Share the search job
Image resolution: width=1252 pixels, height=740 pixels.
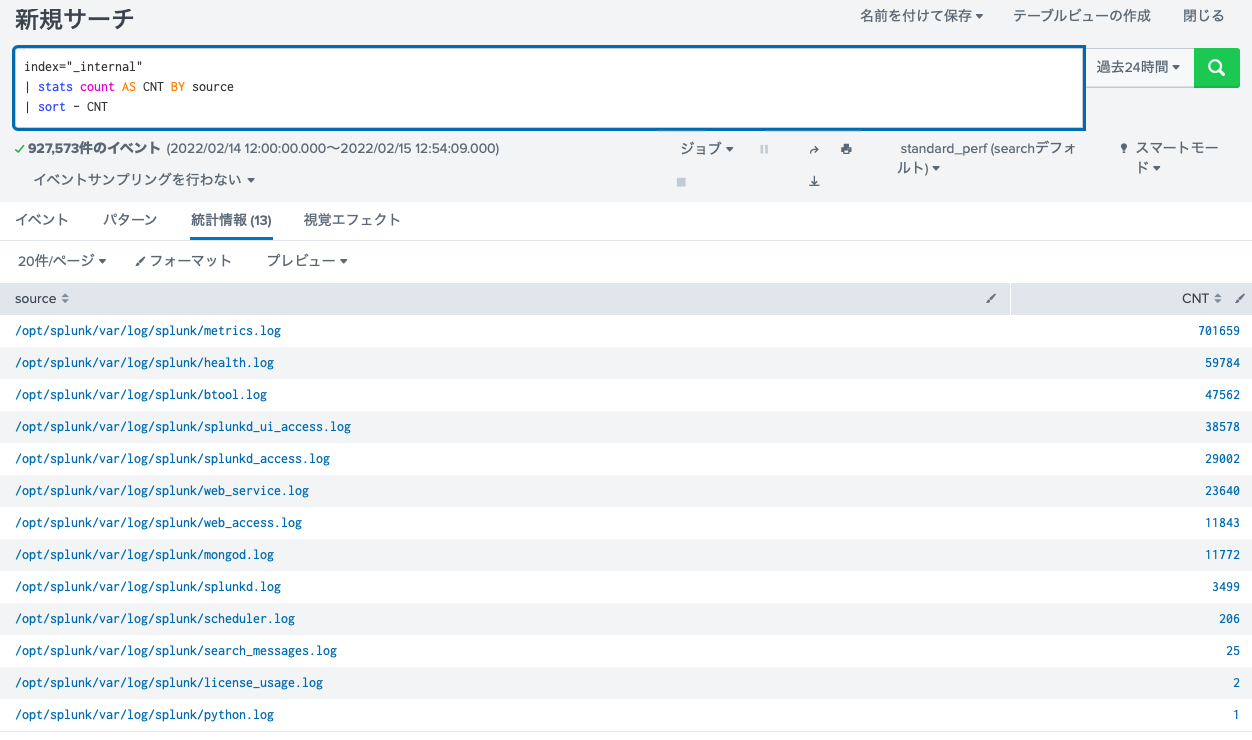(x=814, y=148)
